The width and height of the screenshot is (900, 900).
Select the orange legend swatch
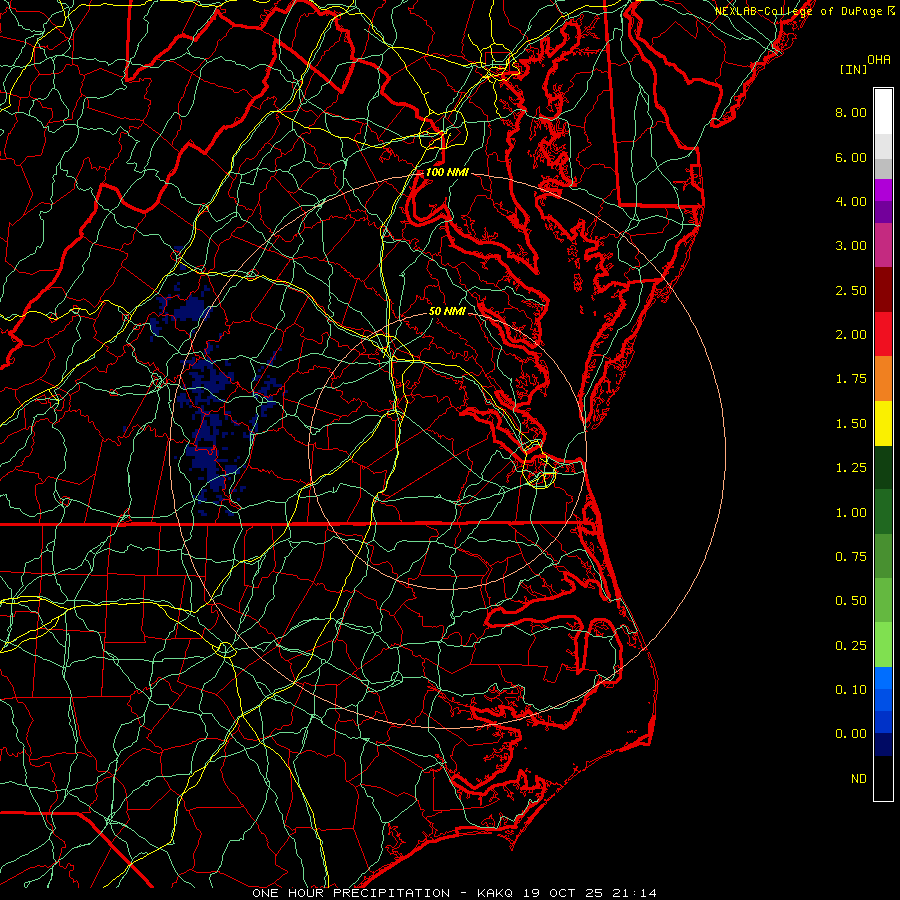pyautogui.click(x=883, y=379)
